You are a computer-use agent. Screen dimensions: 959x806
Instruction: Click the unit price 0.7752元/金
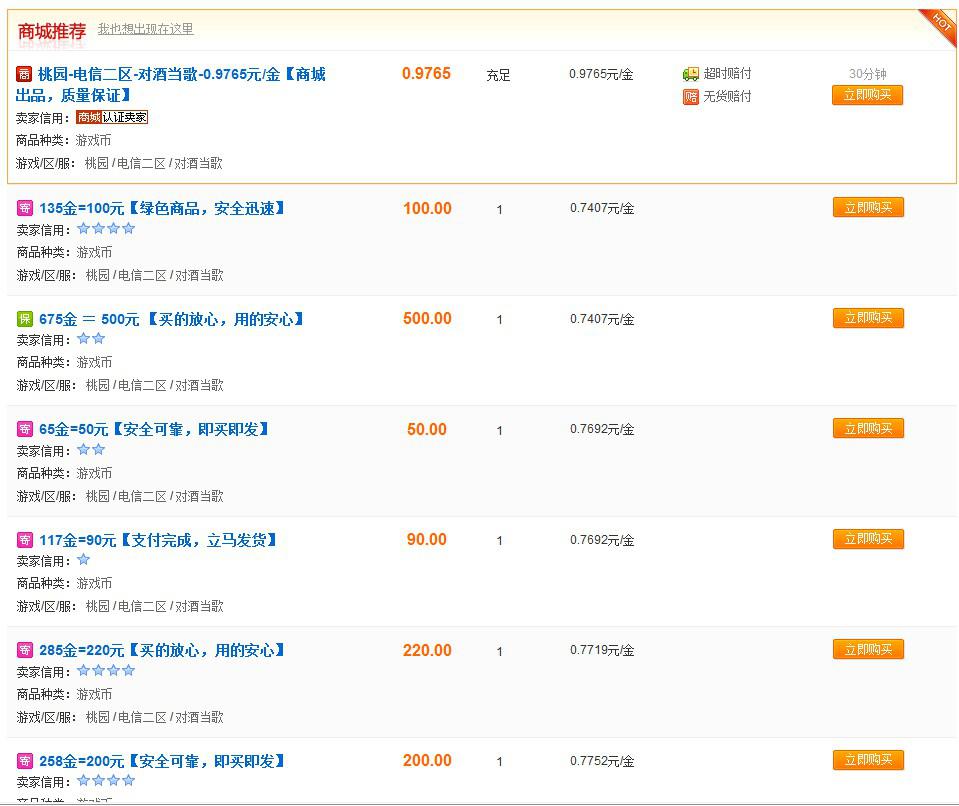coord(602,761)
